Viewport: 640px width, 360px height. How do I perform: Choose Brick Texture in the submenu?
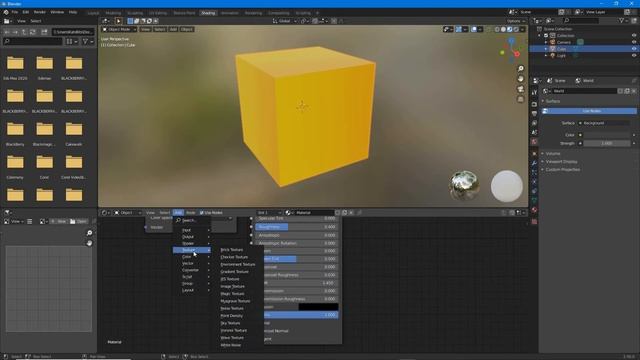tap(231, 250)
